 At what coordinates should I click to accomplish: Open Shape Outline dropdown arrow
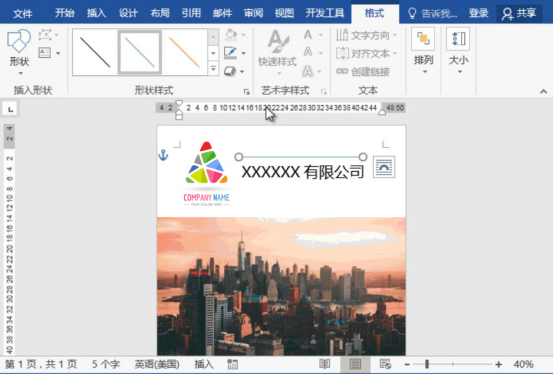243,53
